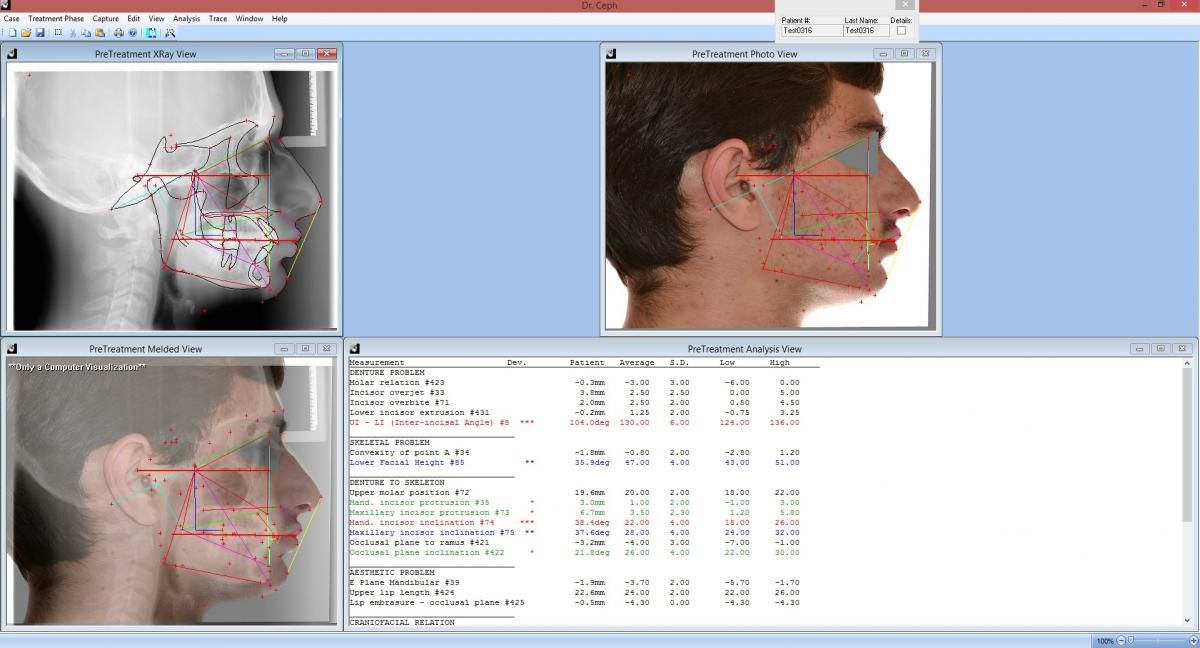1200x648 pixels.
Task: Enable the Details checkbox
Action: (901, 29)
